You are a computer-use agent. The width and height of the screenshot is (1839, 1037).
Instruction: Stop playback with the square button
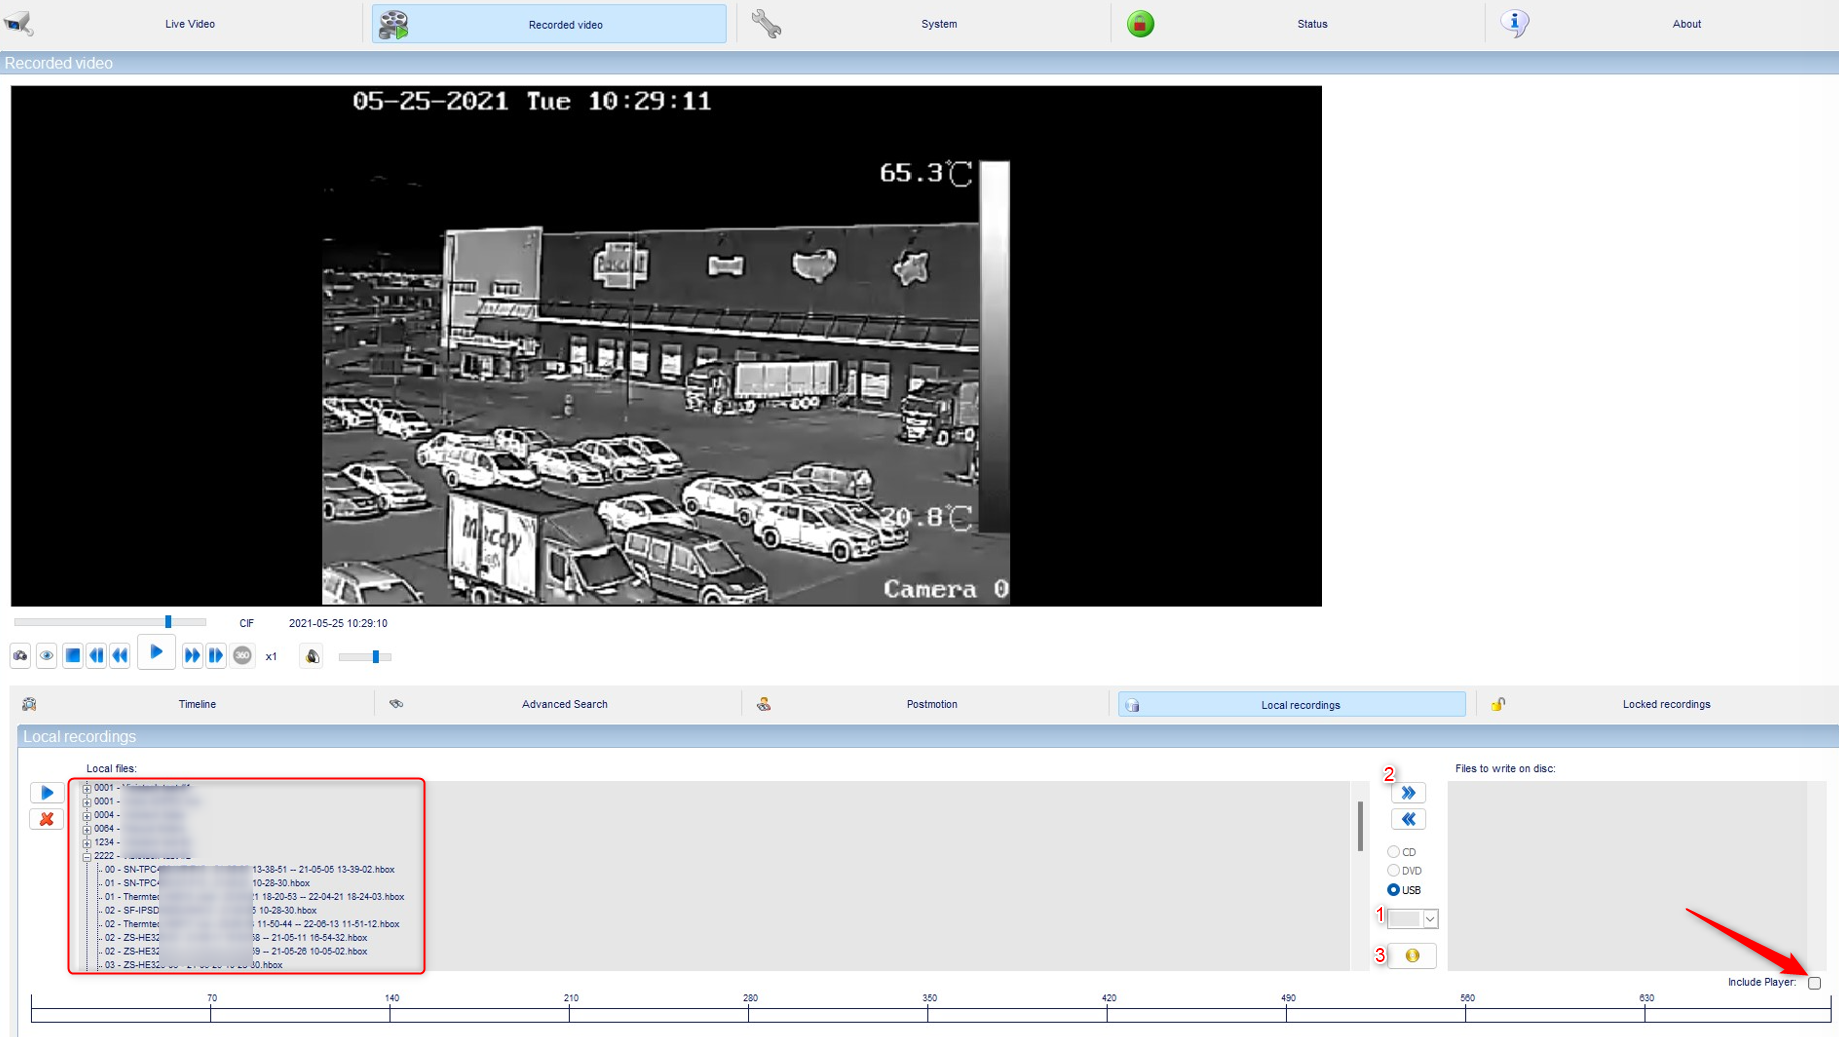(x=72, y=656)
